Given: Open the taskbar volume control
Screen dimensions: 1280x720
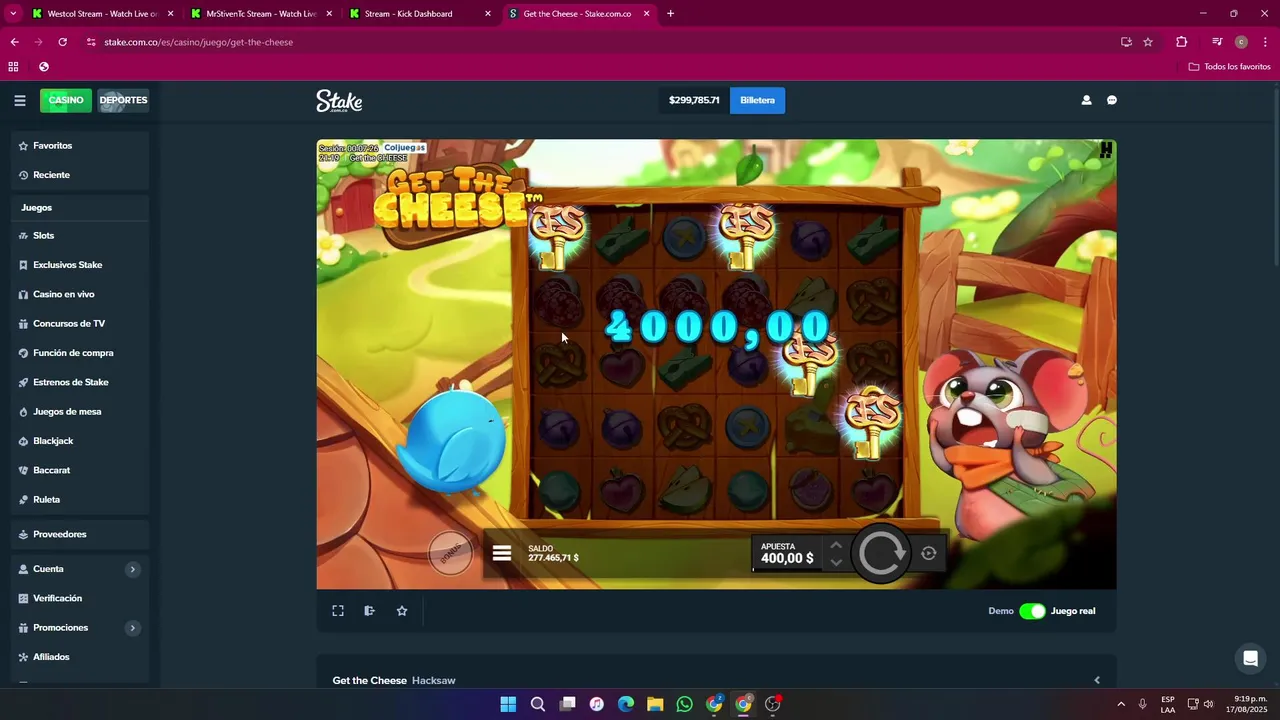Looking at the screenshot, I should [1208, 704].
